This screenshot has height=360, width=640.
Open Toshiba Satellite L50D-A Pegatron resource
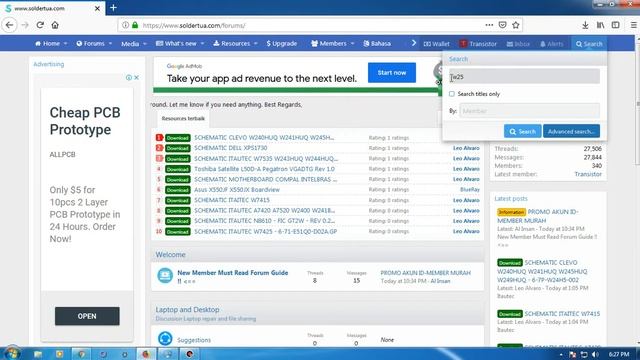pyautogui.click(x=264, y=169)
